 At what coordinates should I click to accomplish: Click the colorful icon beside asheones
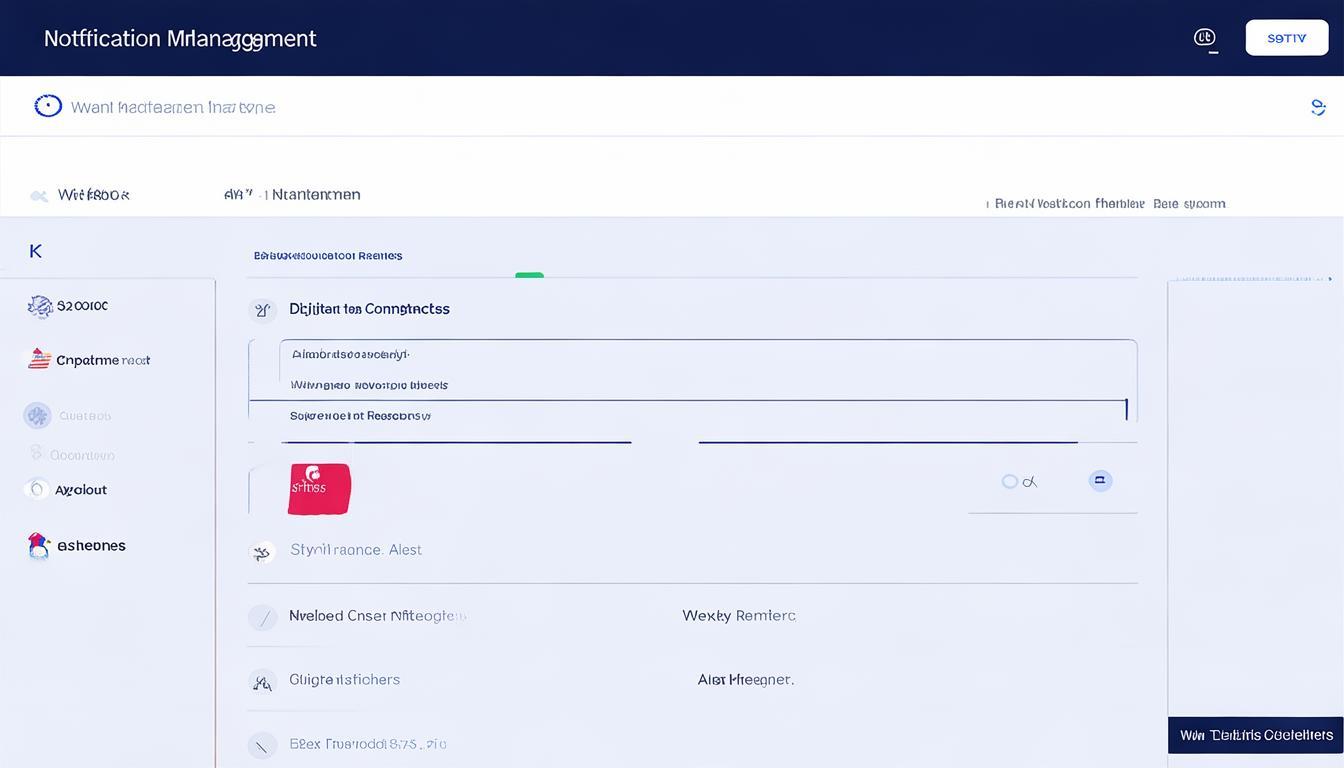pos(39,546)
